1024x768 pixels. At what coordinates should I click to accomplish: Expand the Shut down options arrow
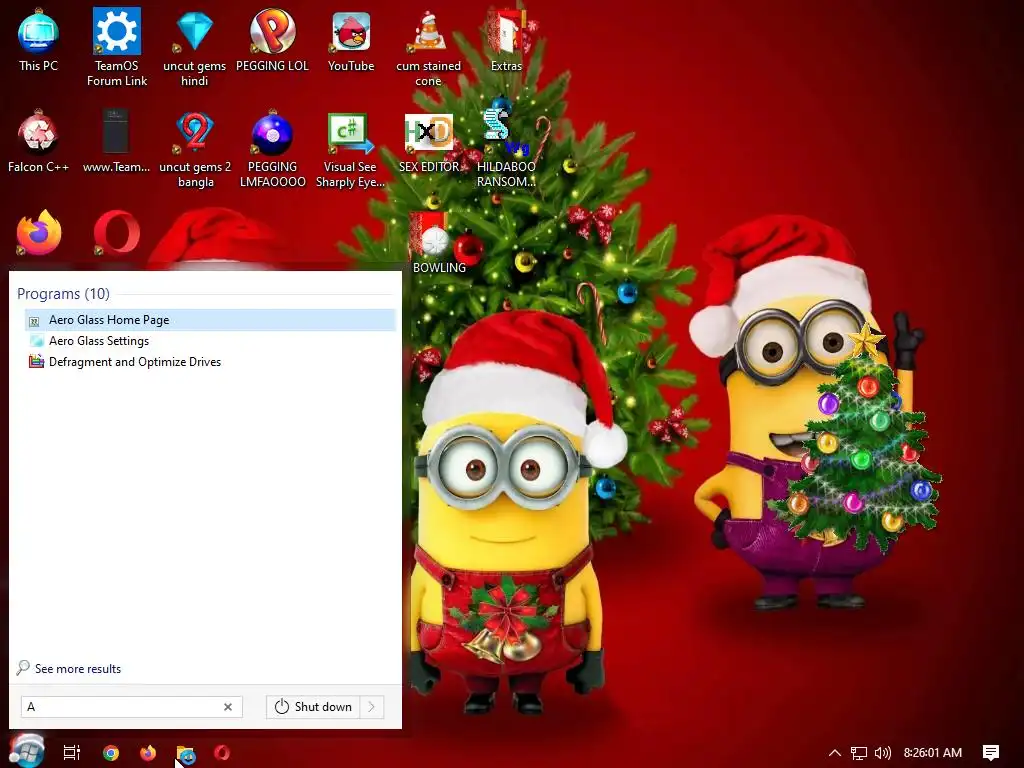[372, 707]
